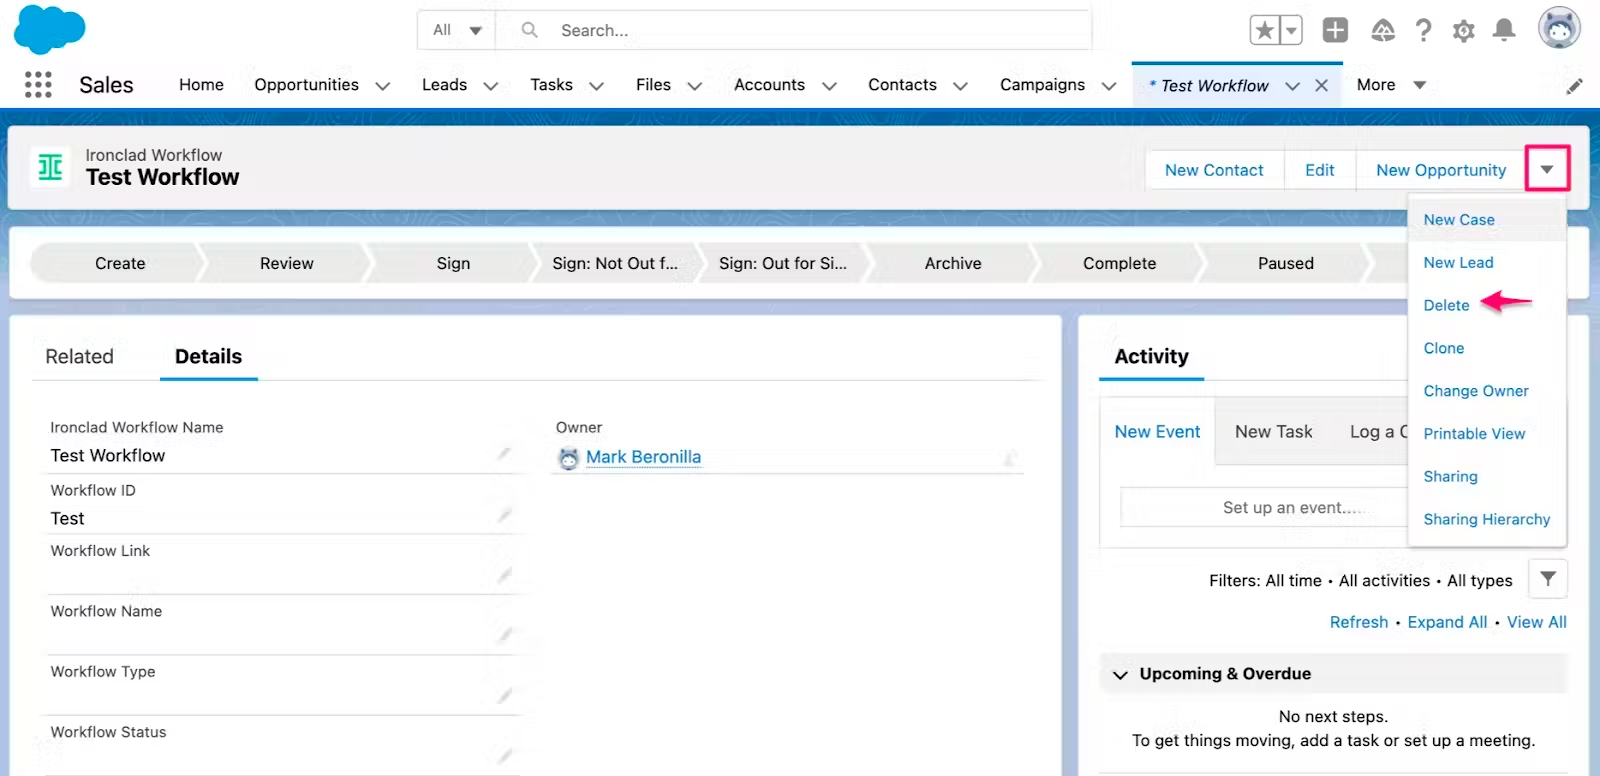The width and height of the screenshot is (1600, 776).
Task: Open the Trailhead guidance icon
Action: pyautogui.click(x=1383, y=31)
